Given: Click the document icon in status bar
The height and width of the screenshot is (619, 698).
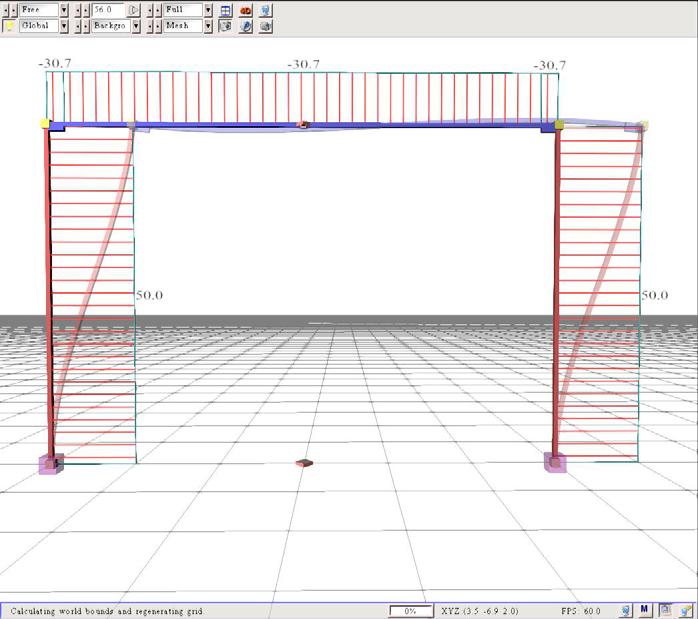Looking at the screenshot, I should click(665, 610).
